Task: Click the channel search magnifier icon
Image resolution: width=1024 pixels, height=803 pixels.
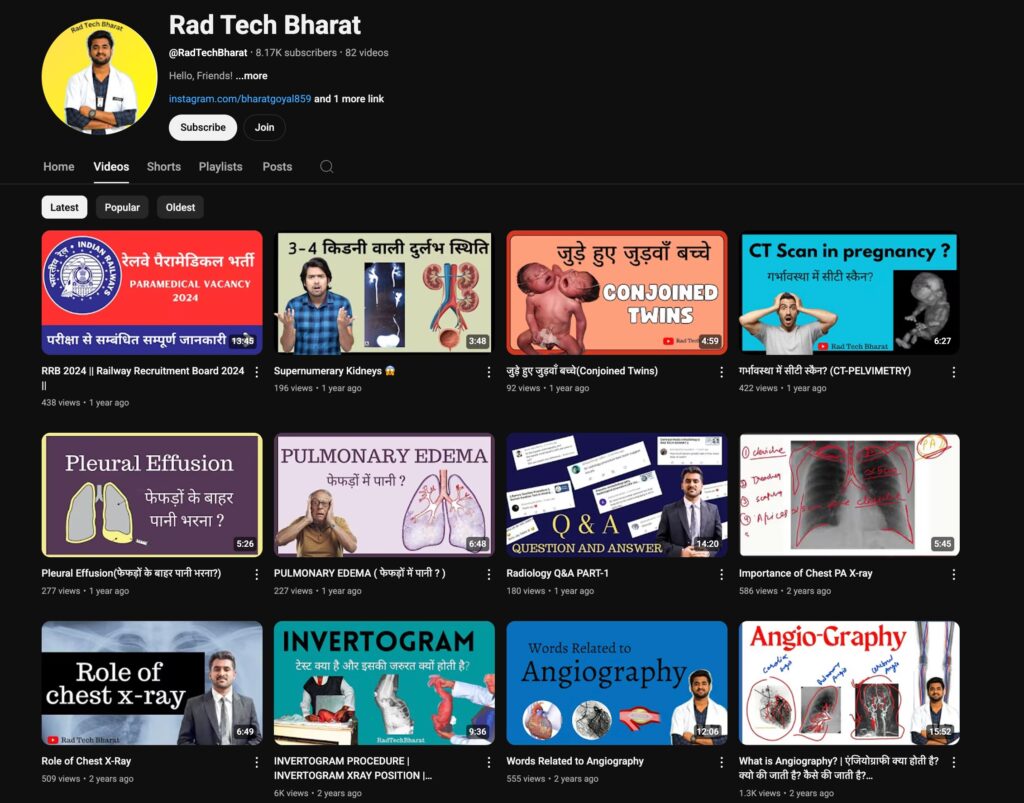Action: pyautogui.click(x=327, y=166)
